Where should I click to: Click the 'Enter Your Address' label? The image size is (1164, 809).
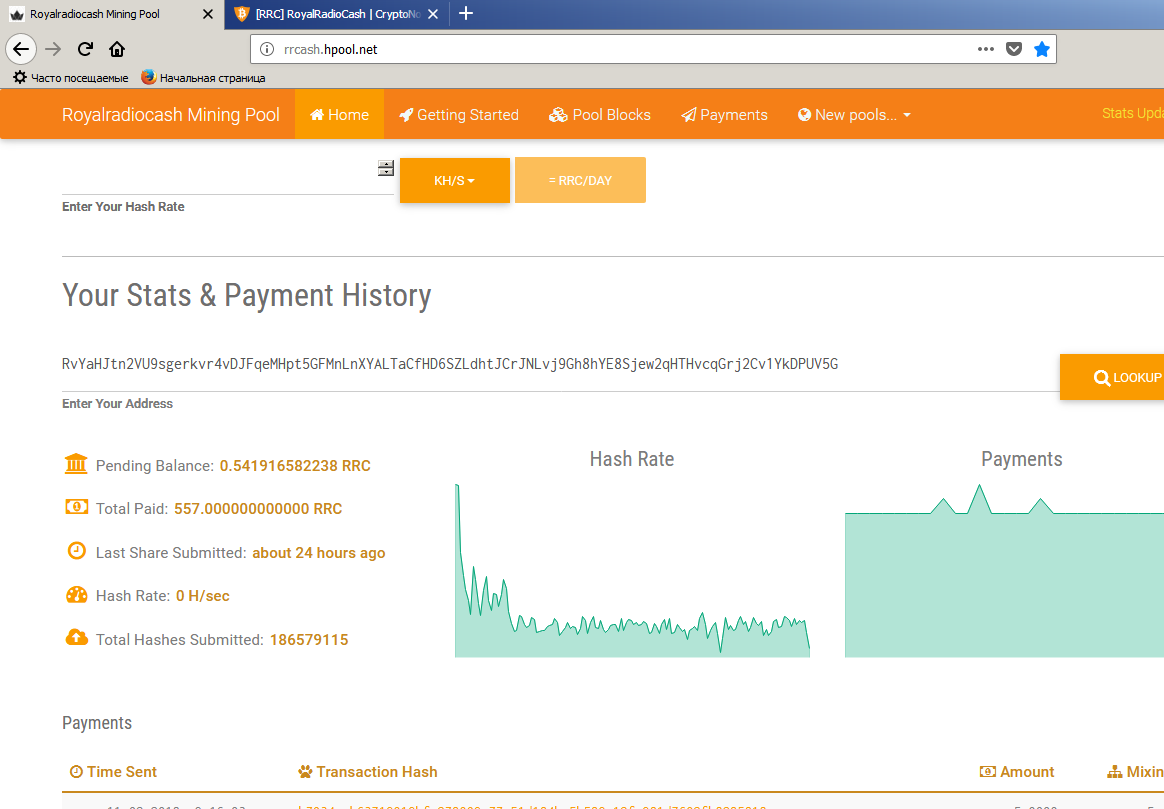coord(117,404)
